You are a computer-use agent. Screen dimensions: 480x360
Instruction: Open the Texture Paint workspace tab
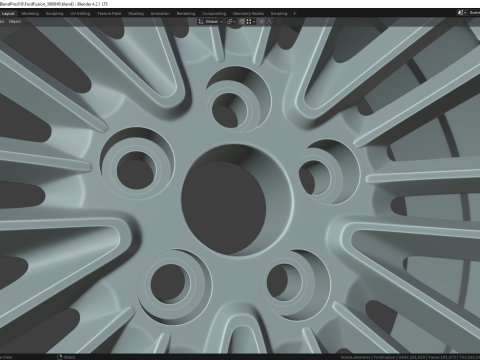pyautogui.click(x=109, y=14)
